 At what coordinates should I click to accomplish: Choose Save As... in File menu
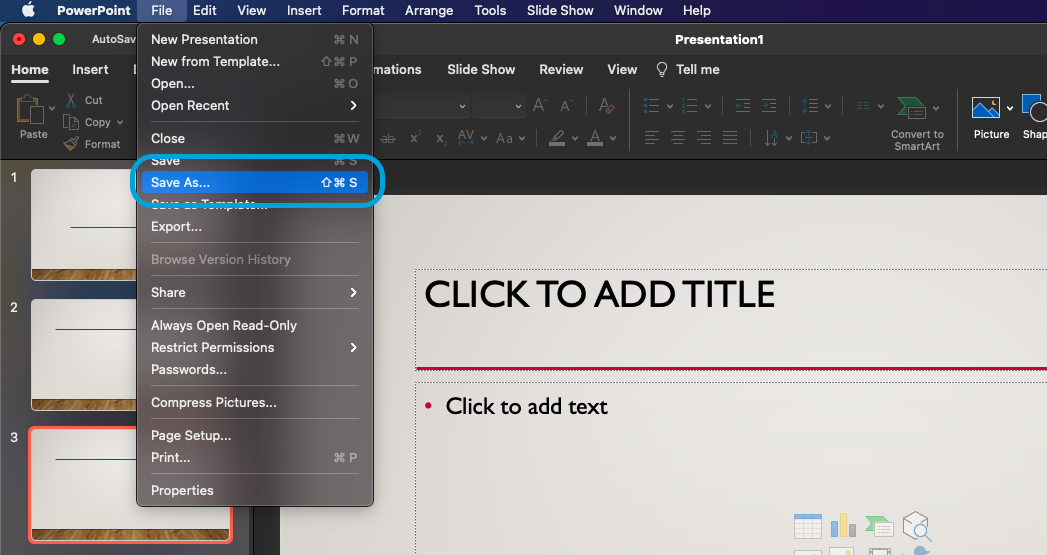click(x=254, y=182)
